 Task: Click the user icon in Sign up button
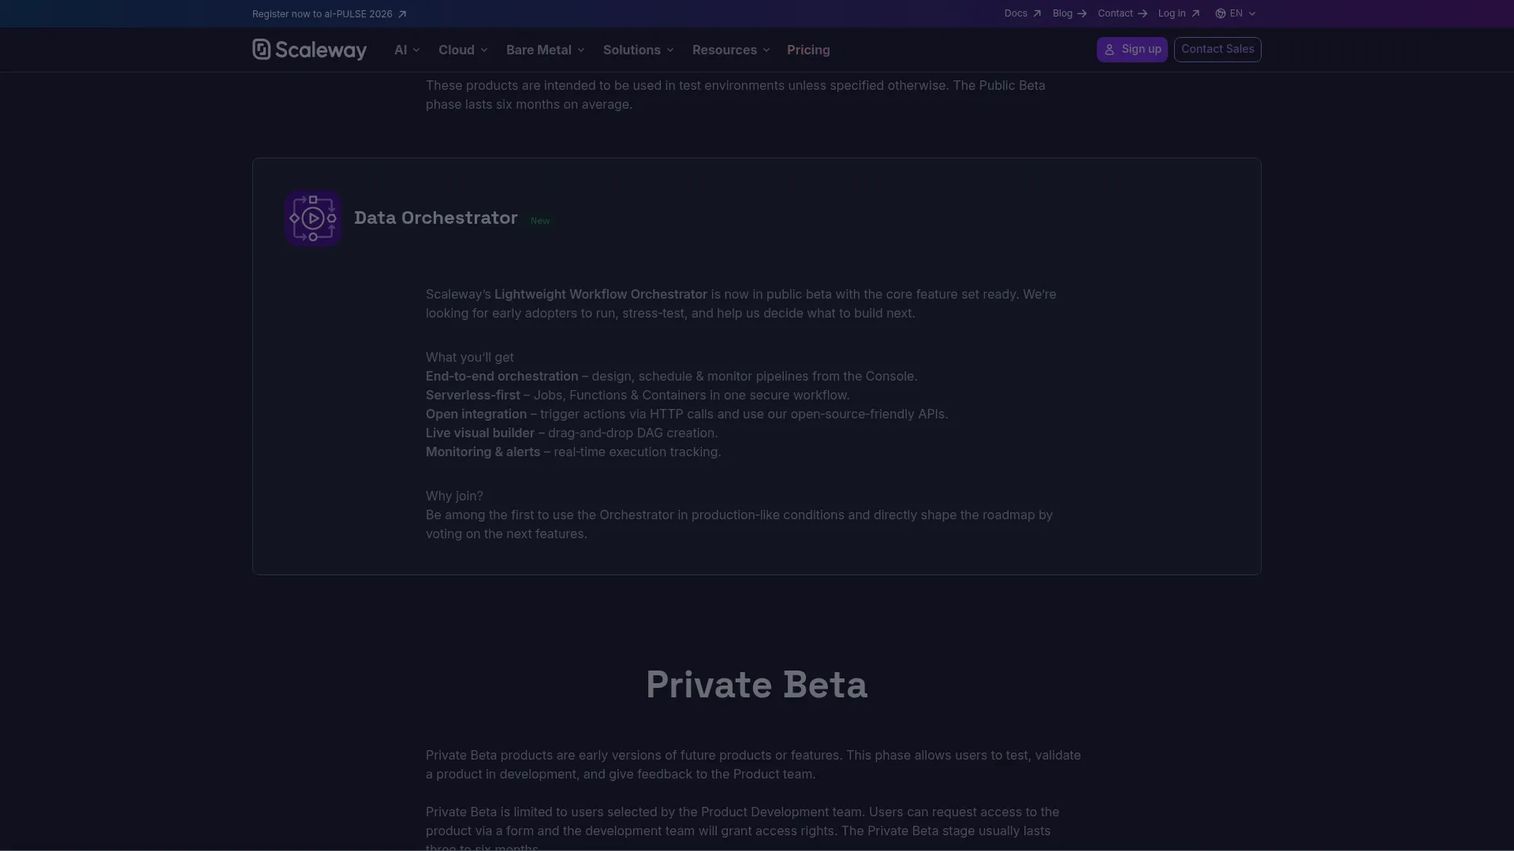click(1109, 50)
